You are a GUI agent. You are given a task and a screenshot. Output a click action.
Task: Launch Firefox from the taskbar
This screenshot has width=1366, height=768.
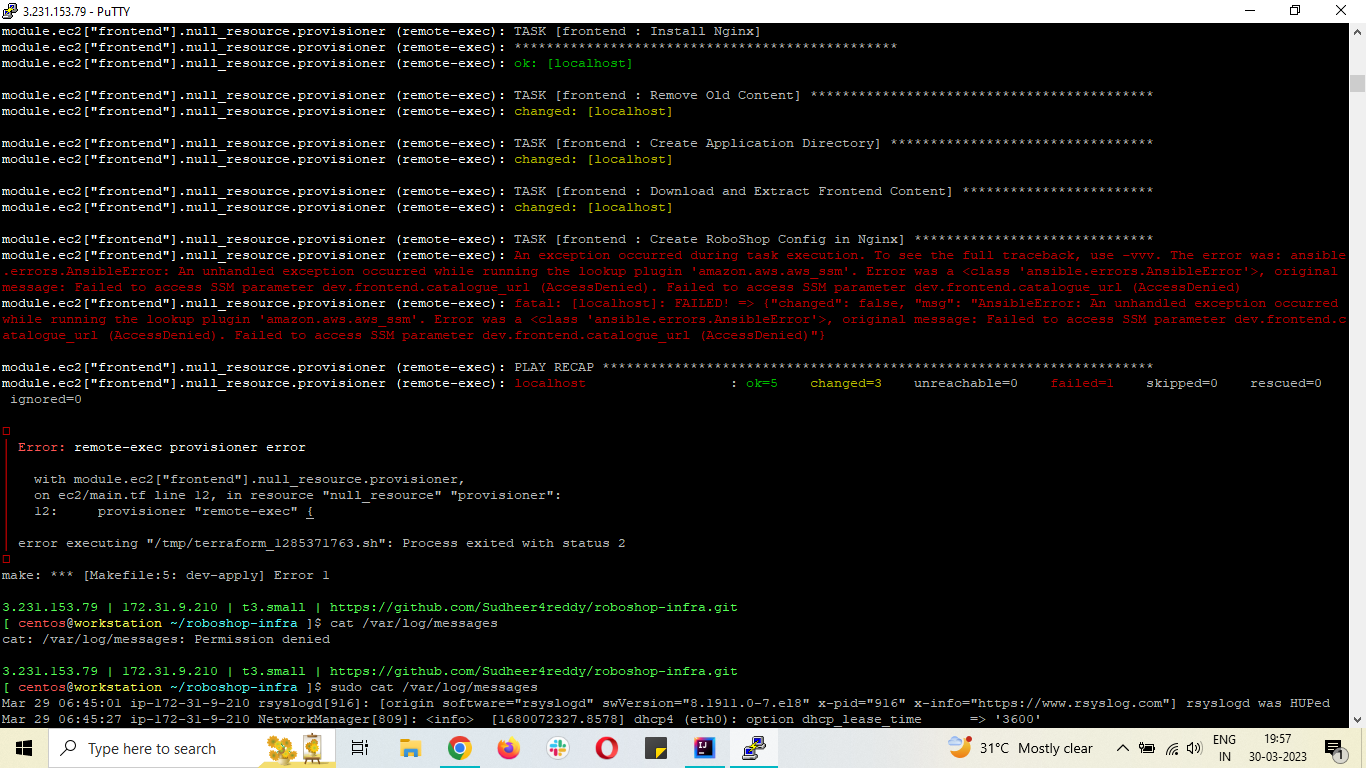tap(508, 748)
